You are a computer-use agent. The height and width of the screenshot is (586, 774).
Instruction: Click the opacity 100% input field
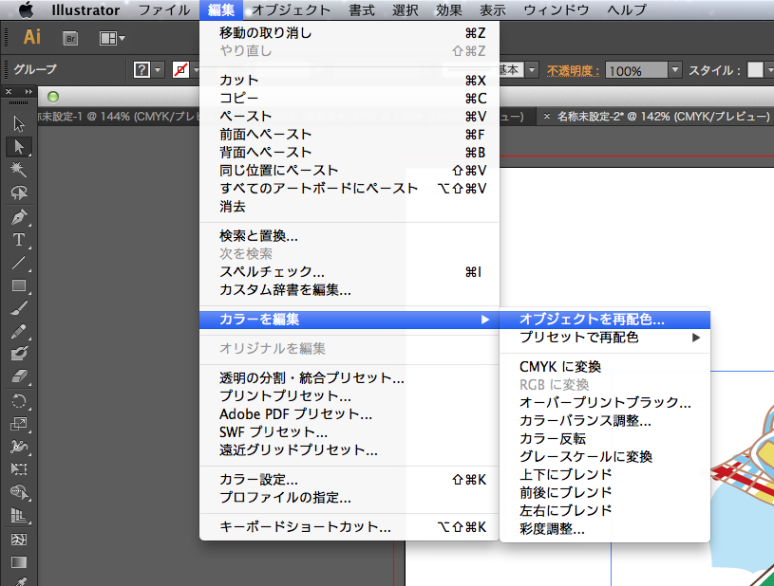pos(637,70)
